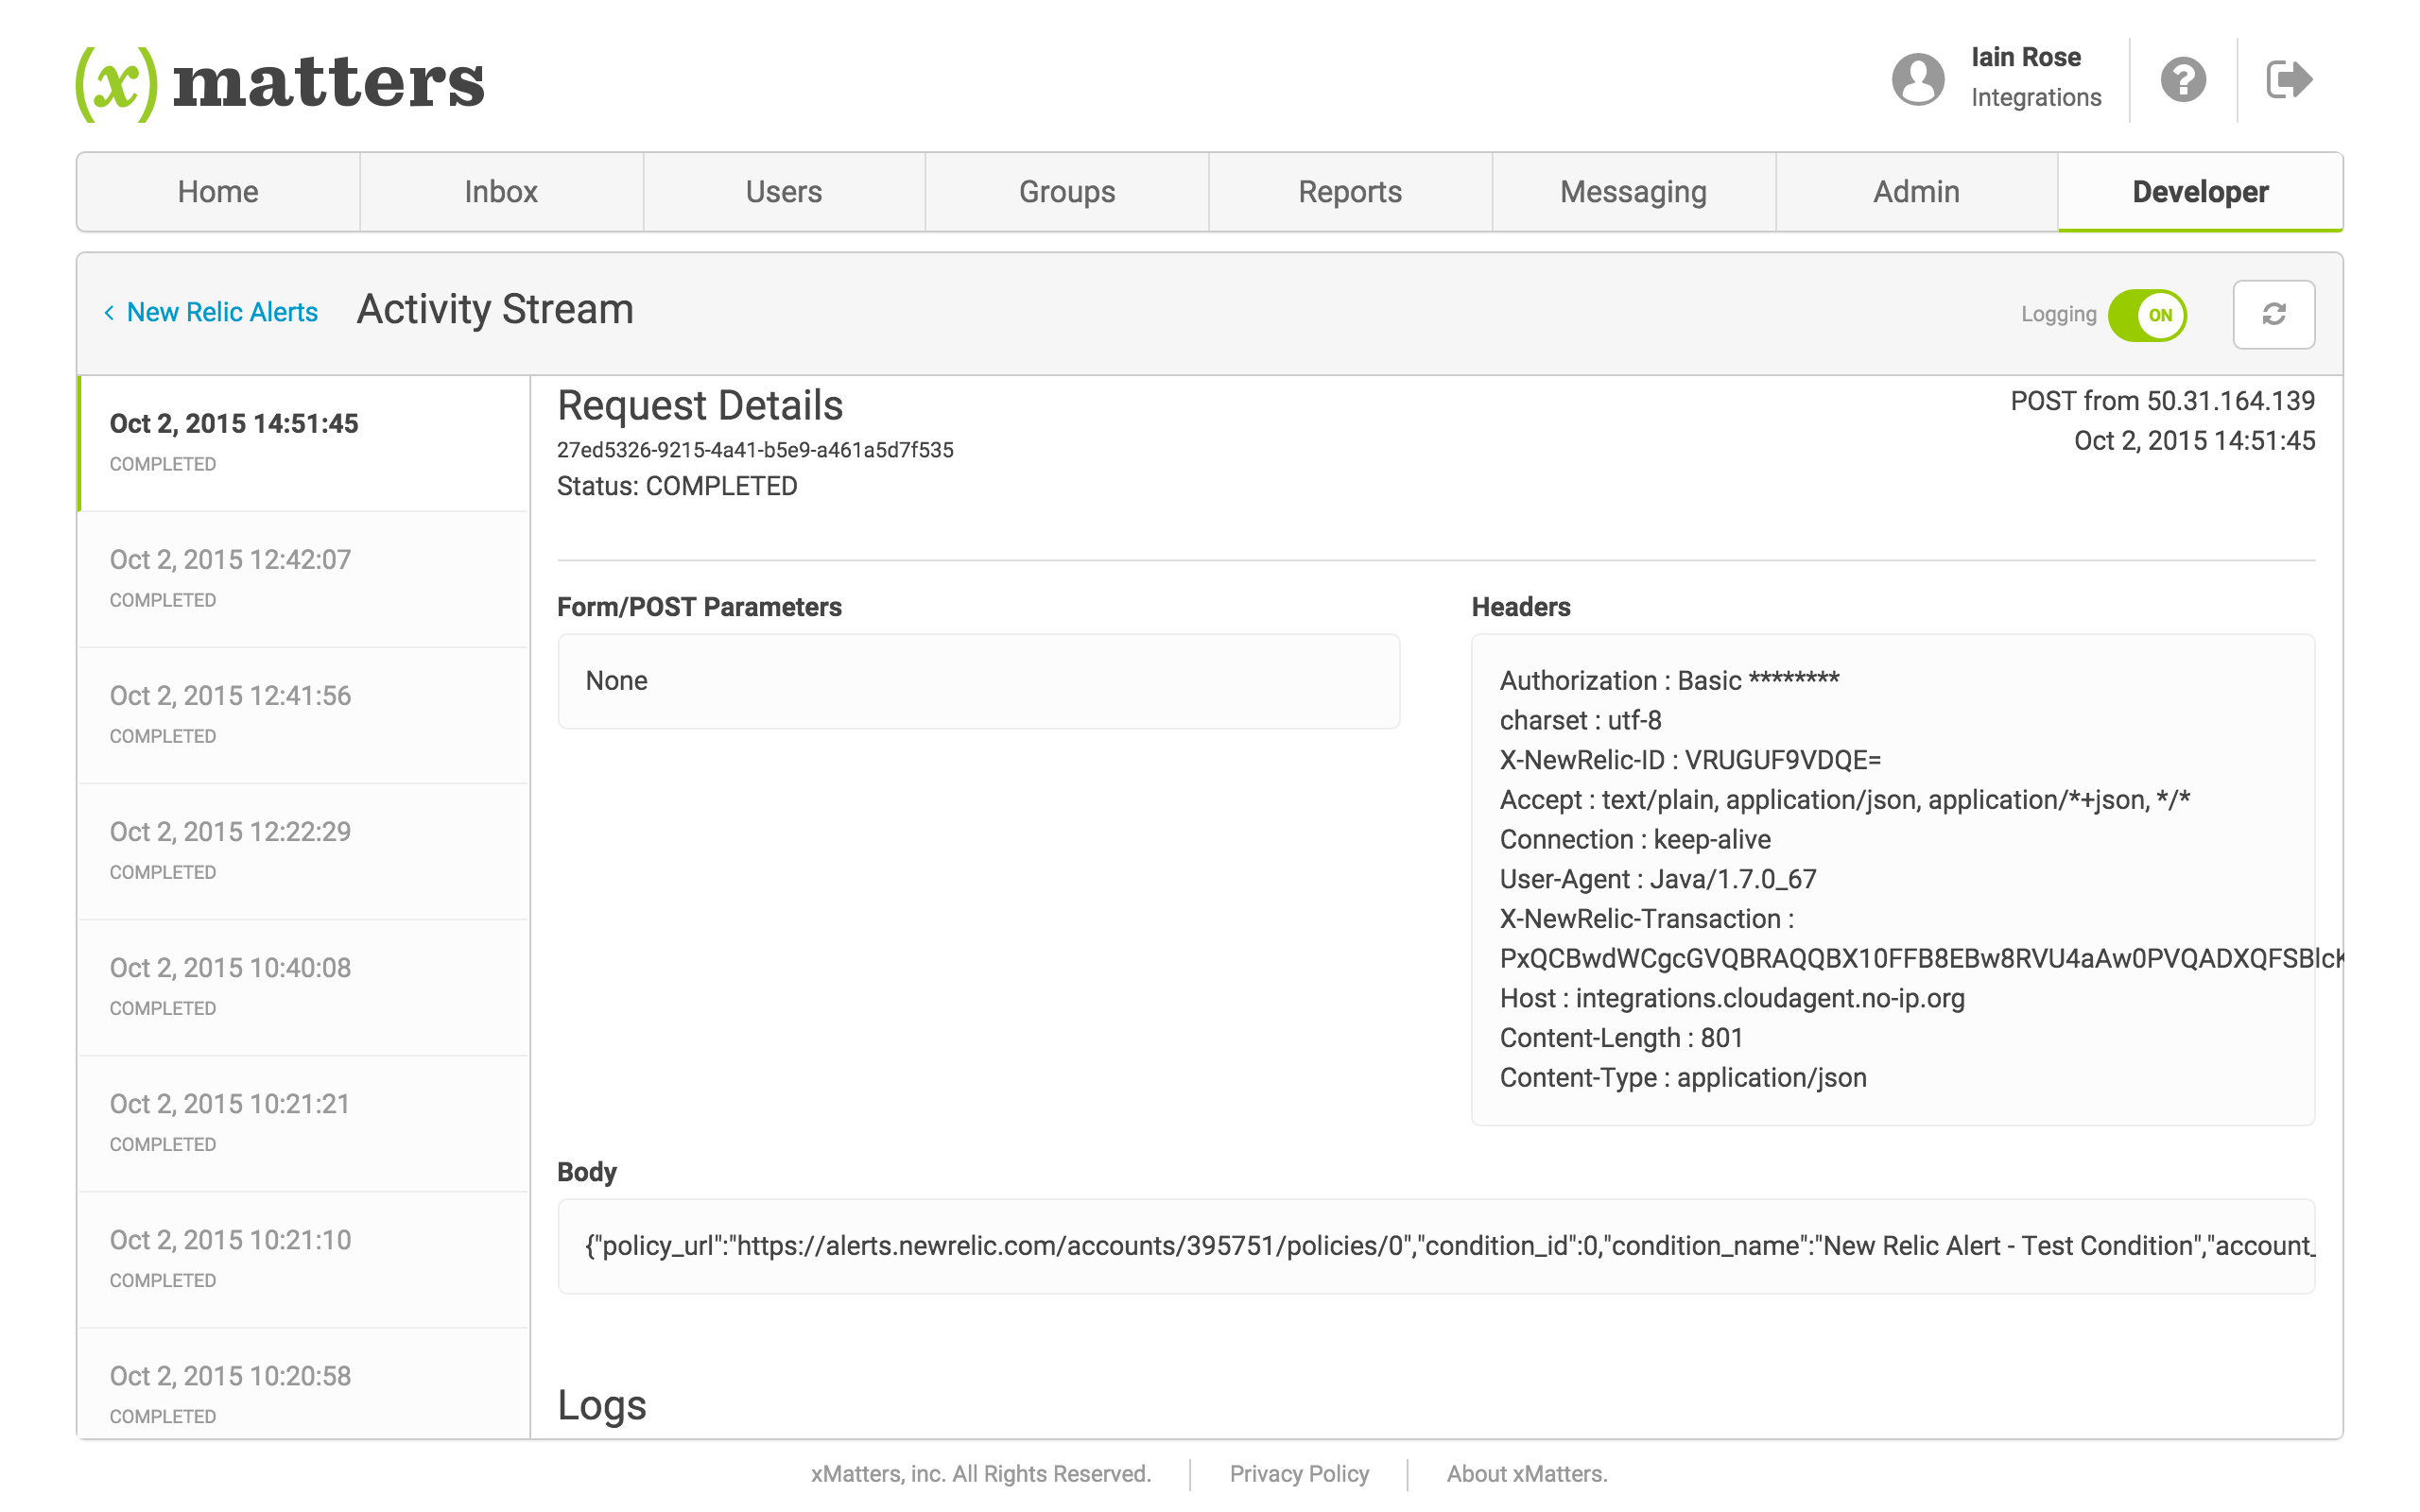Go to the Admin tab
Viewport: 2420px width, 1512px height.
point(1916,192)
